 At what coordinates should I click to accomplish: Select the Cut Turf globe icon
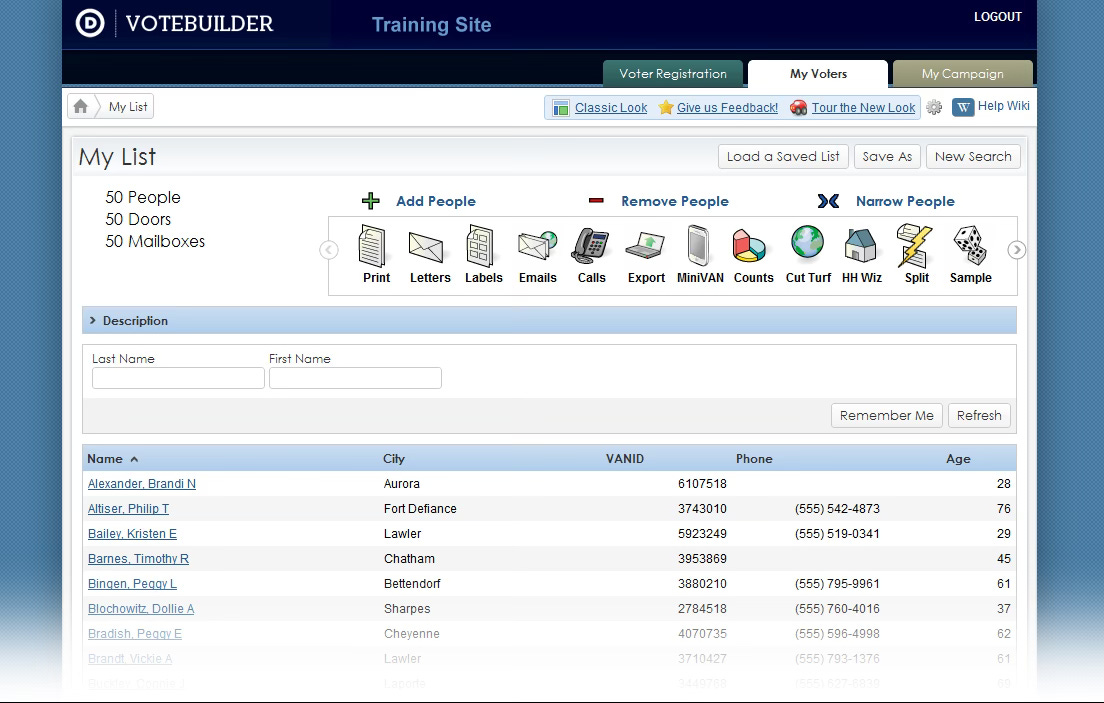click(807, 243)
